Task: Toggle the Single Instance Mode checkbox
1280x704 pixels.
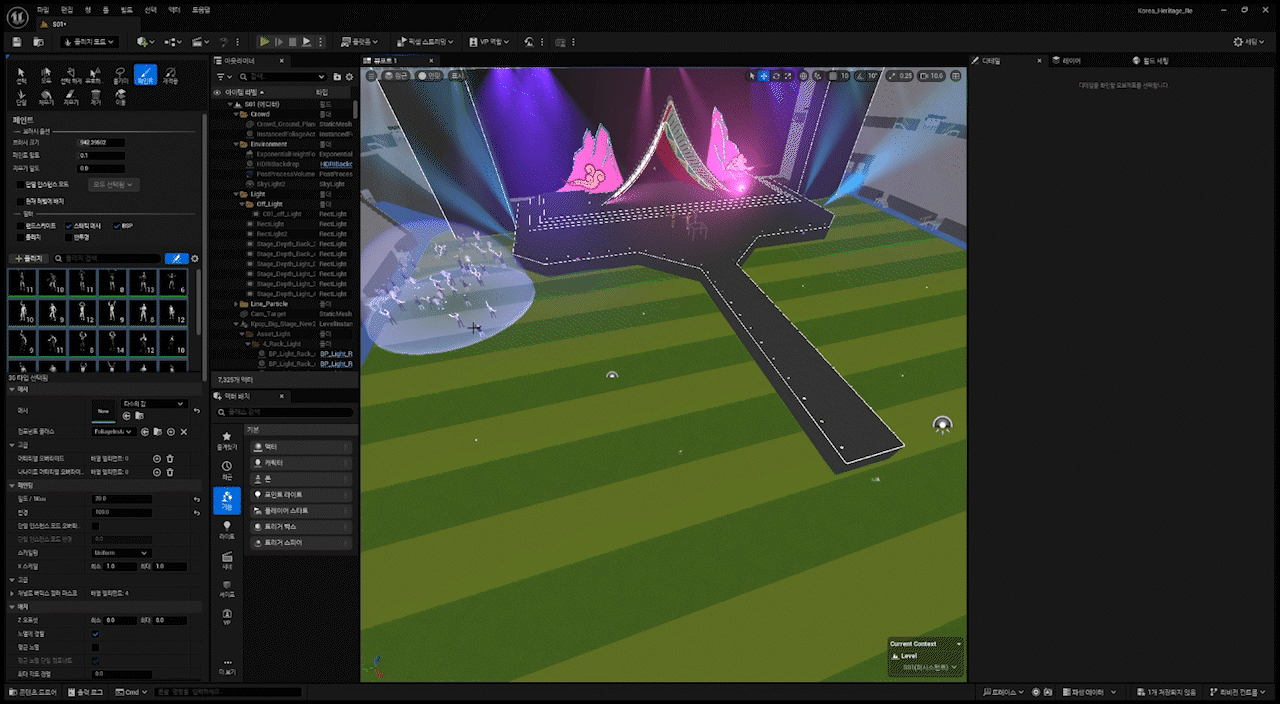Action: click(22, 184)
